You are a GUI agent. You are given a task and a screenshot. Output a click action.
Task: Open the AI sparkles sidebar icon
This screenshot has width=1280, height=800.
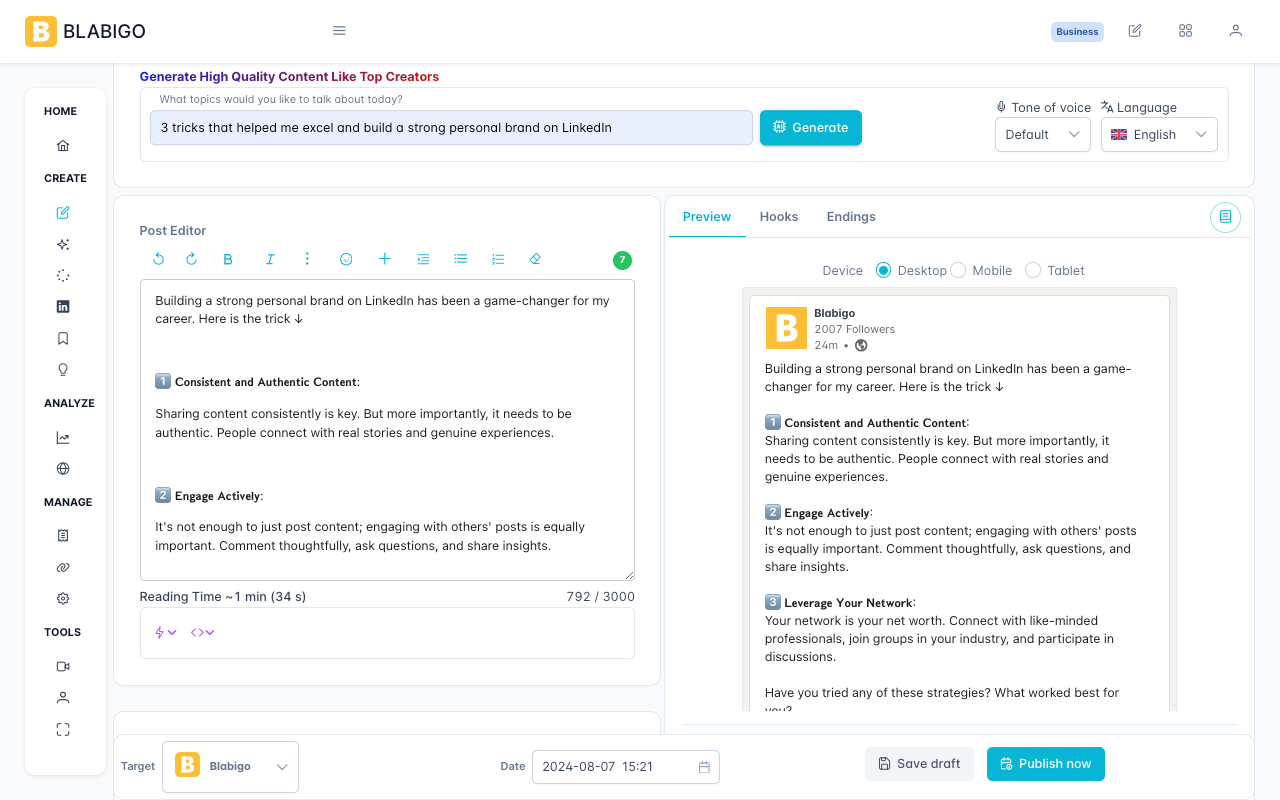click(63, 244)
